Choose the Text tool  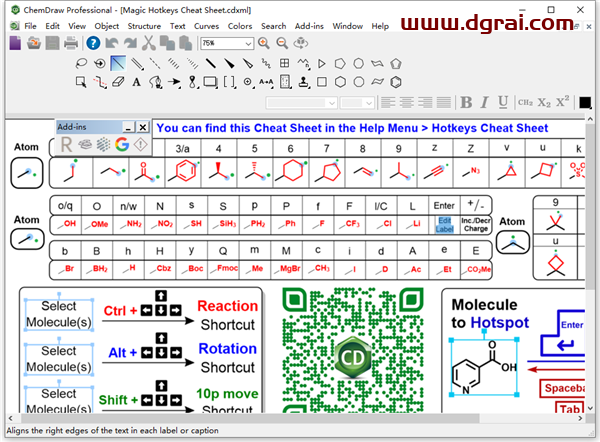135,82
